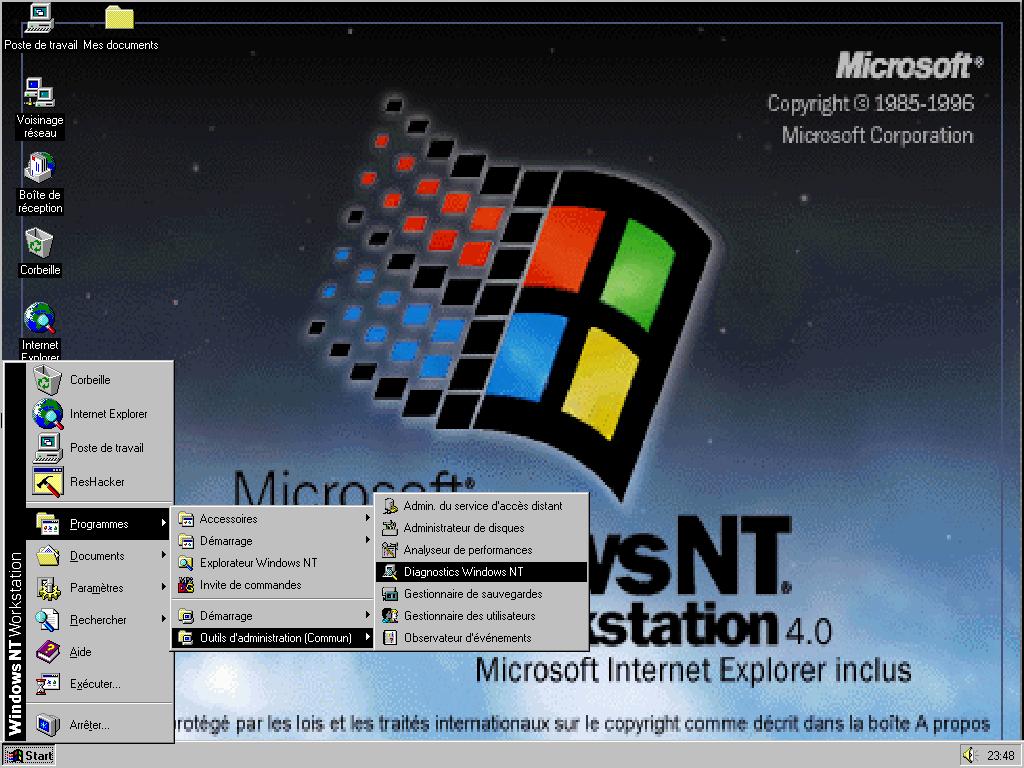Launch Invite de commandes
This screenshot has height=768, width=1024.
[249, 585]
